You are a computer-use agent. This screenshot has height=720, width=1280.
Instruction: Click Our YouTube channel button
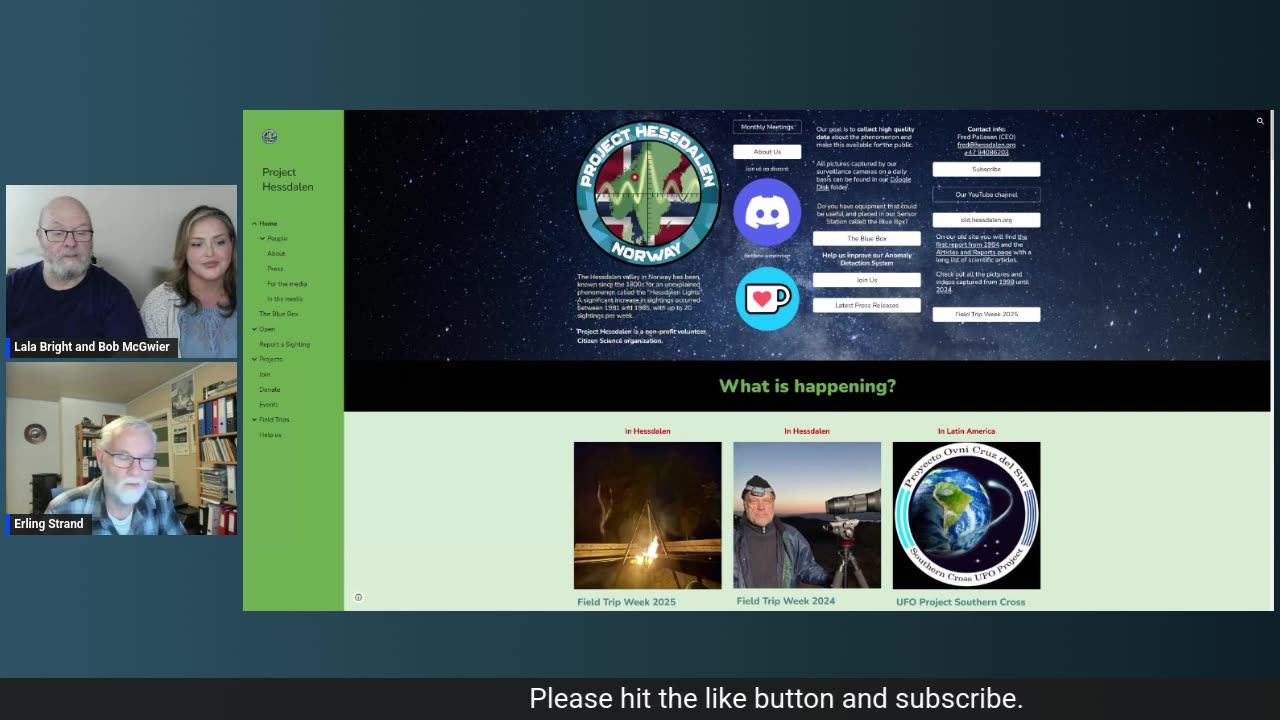coord(986,194)
